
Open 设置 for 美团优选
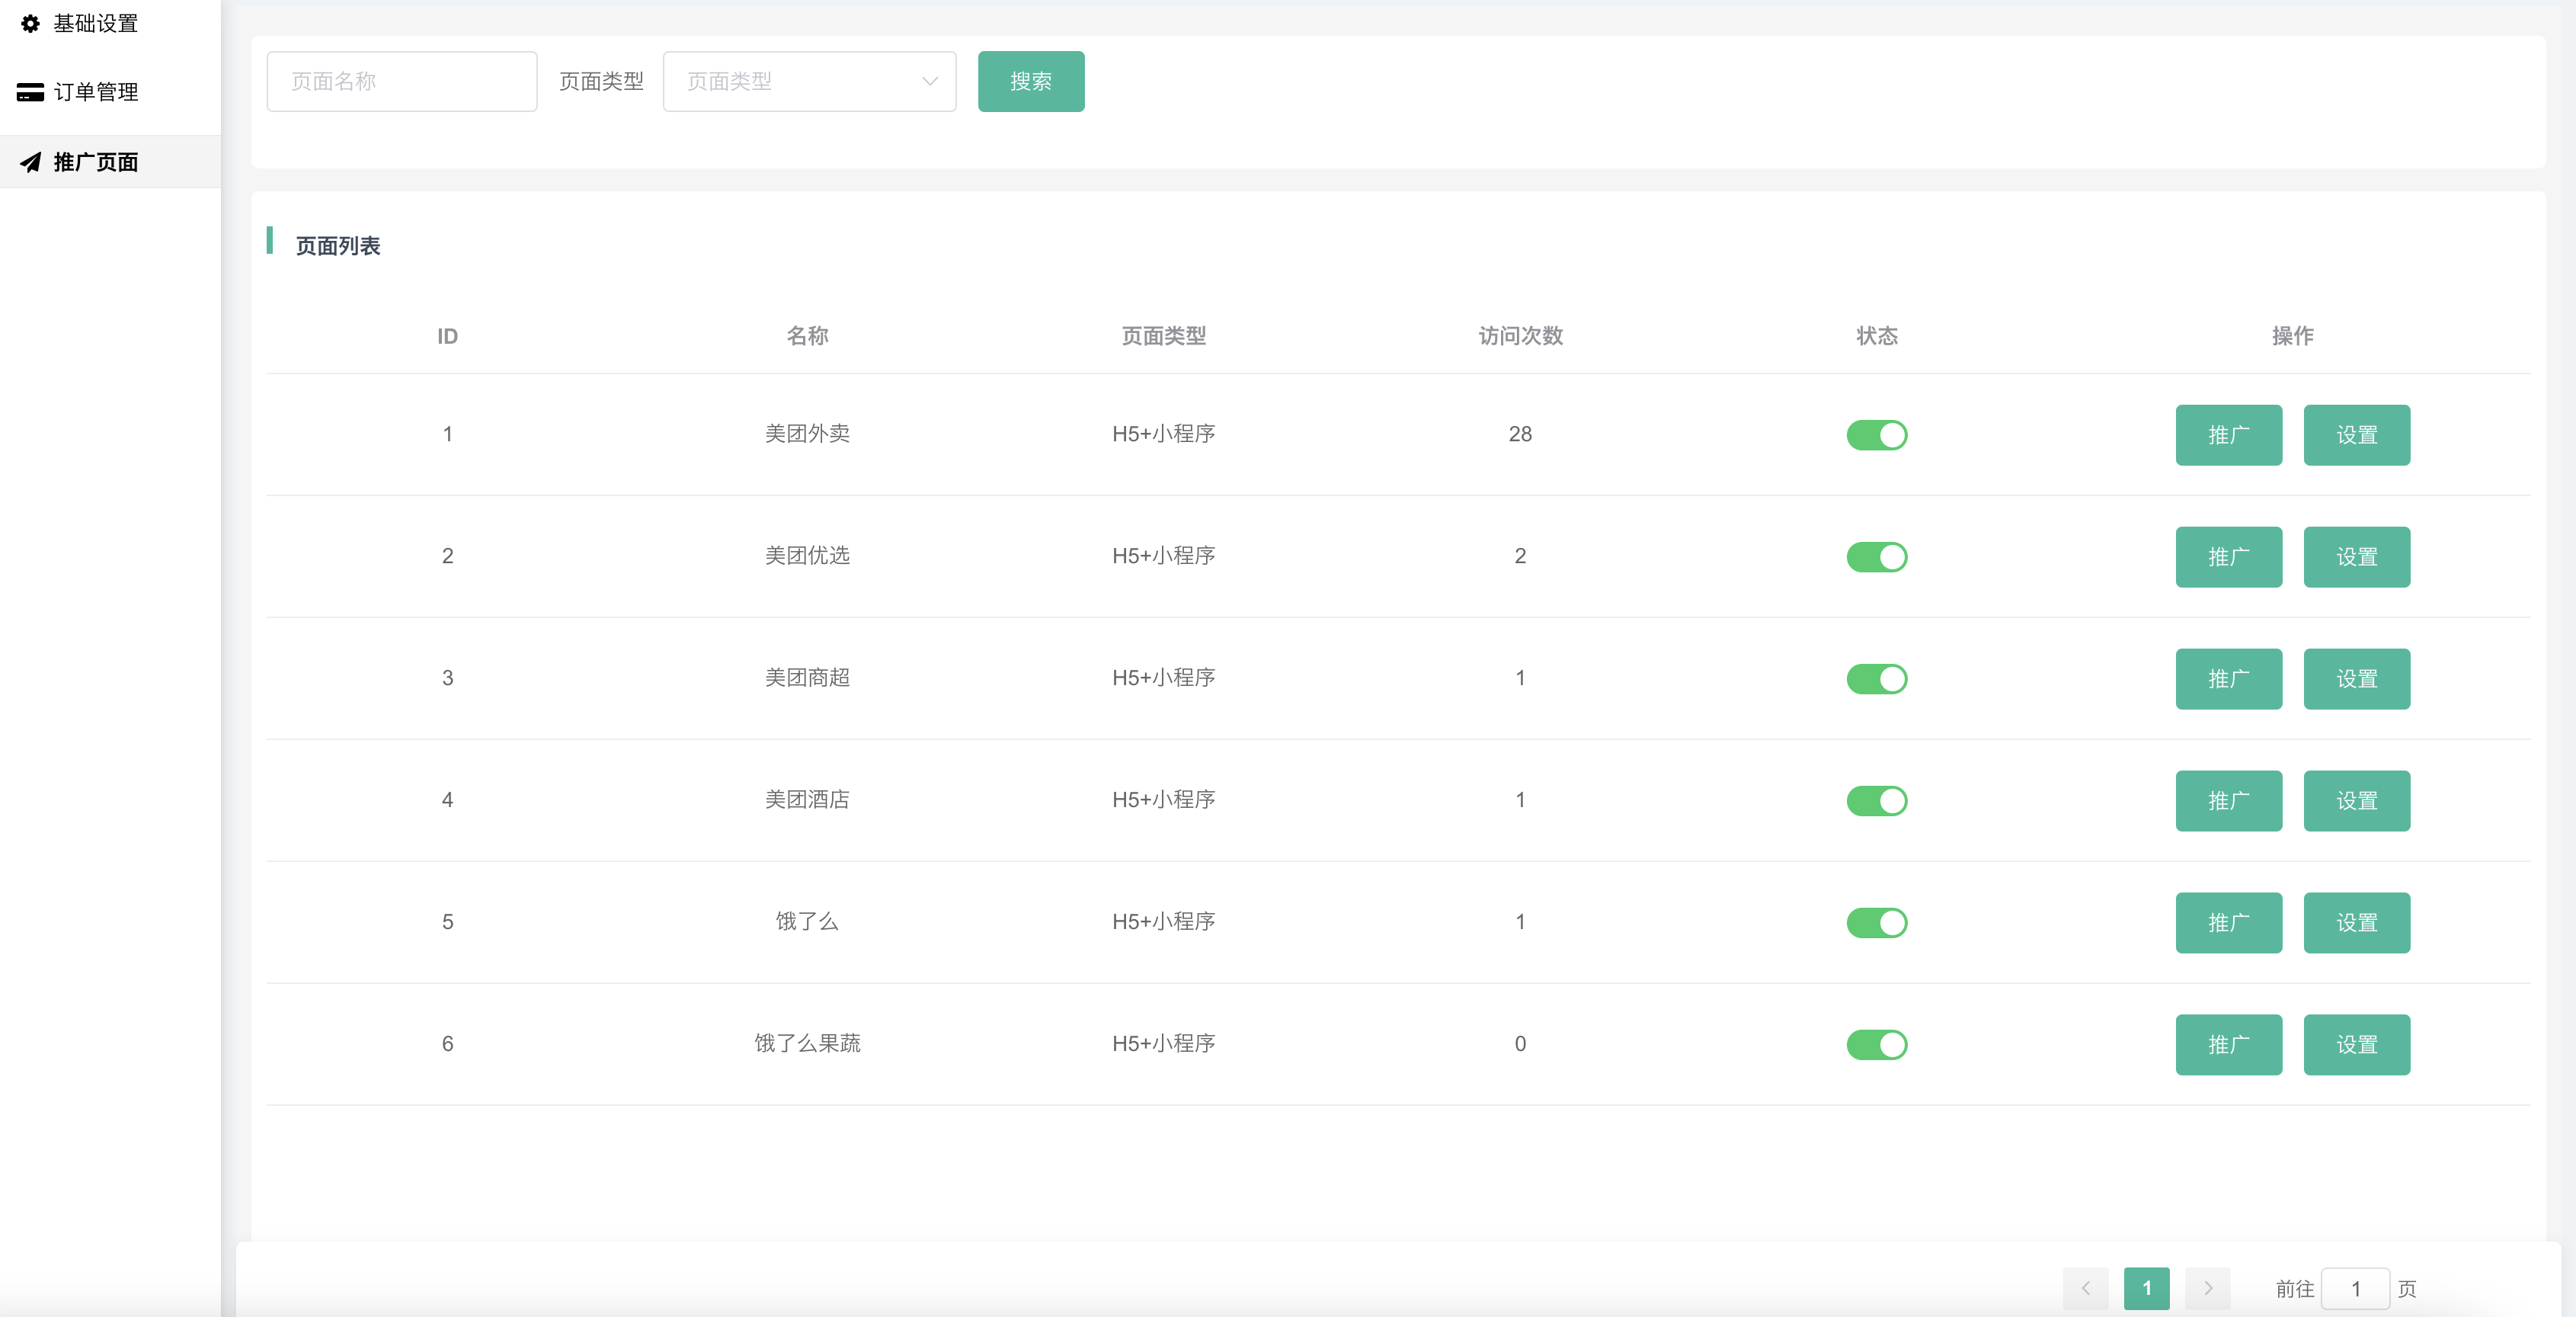click(2357, 557)
